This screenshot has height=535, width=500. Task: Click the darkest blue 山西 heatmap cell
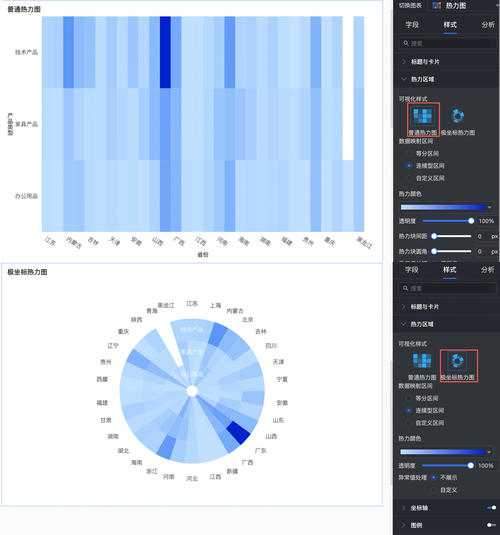165,52
